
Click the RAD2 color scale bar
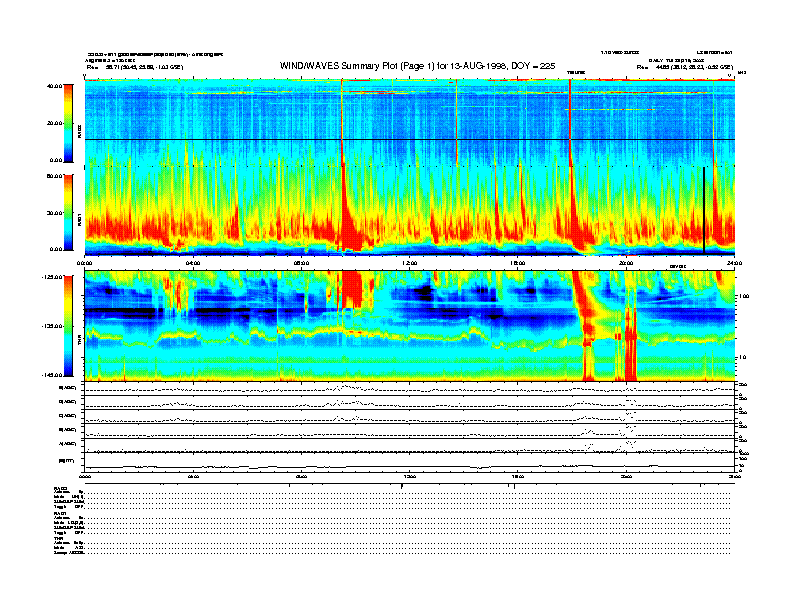68,123
